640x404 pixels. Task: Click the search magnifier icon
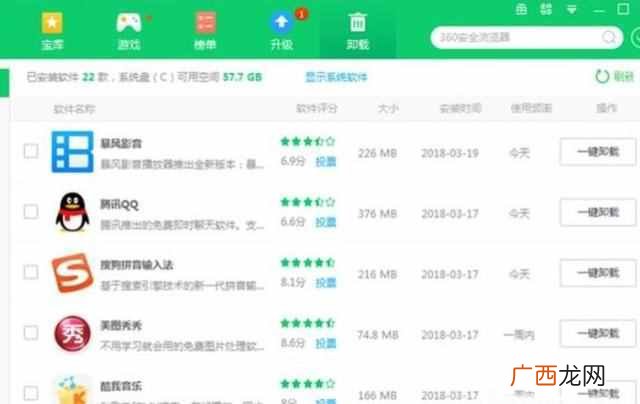pyautogui.click(x=609, y=38)
